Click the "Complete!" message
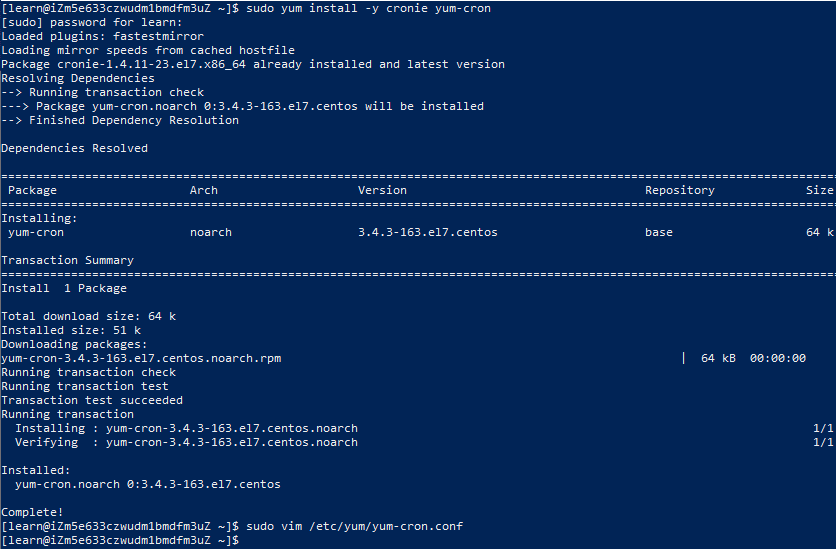Screen dimensions: 836x549 pos(33,512)
